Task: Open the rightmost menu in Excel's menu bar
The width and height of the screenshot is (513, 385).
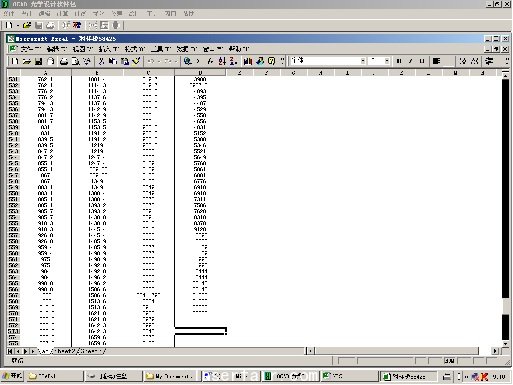Action: (x=239, y=49)
